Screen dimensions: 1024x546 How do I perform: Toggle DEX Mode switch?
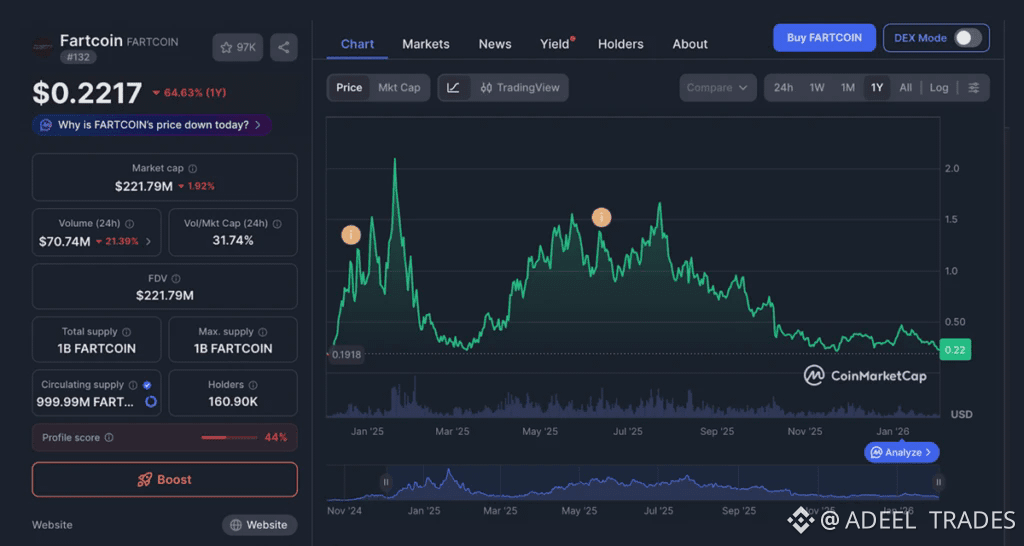(x=966, y=38)
